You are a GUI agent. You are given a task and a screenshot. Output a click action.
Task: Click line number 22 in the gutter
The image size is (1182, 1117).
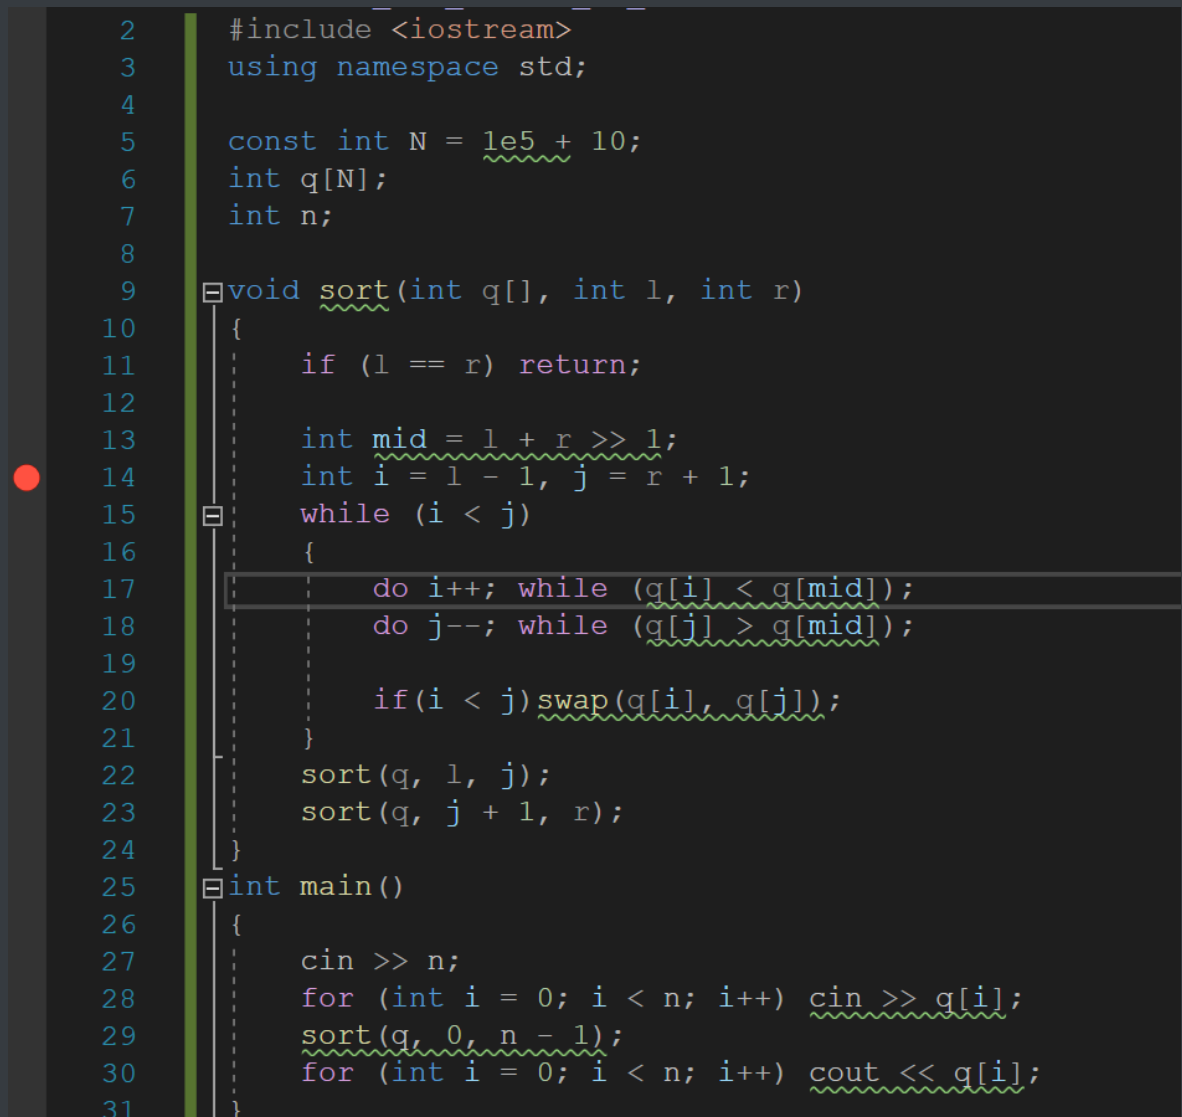click(118, 776)
